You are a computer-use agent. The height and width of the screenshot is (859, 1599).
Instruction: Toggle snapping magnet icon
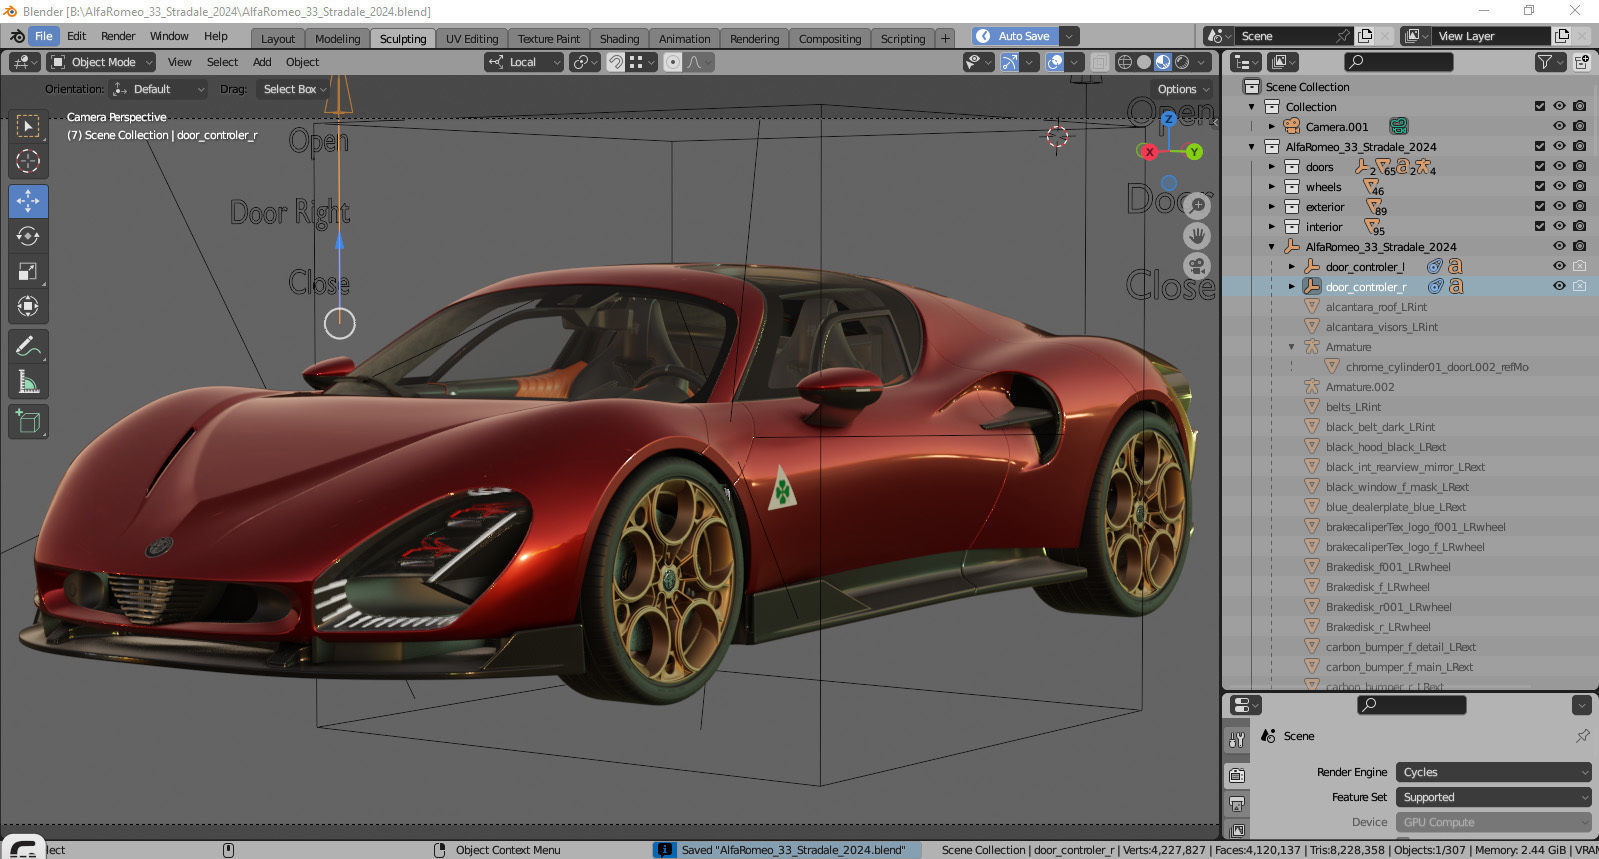coord(616,62)
